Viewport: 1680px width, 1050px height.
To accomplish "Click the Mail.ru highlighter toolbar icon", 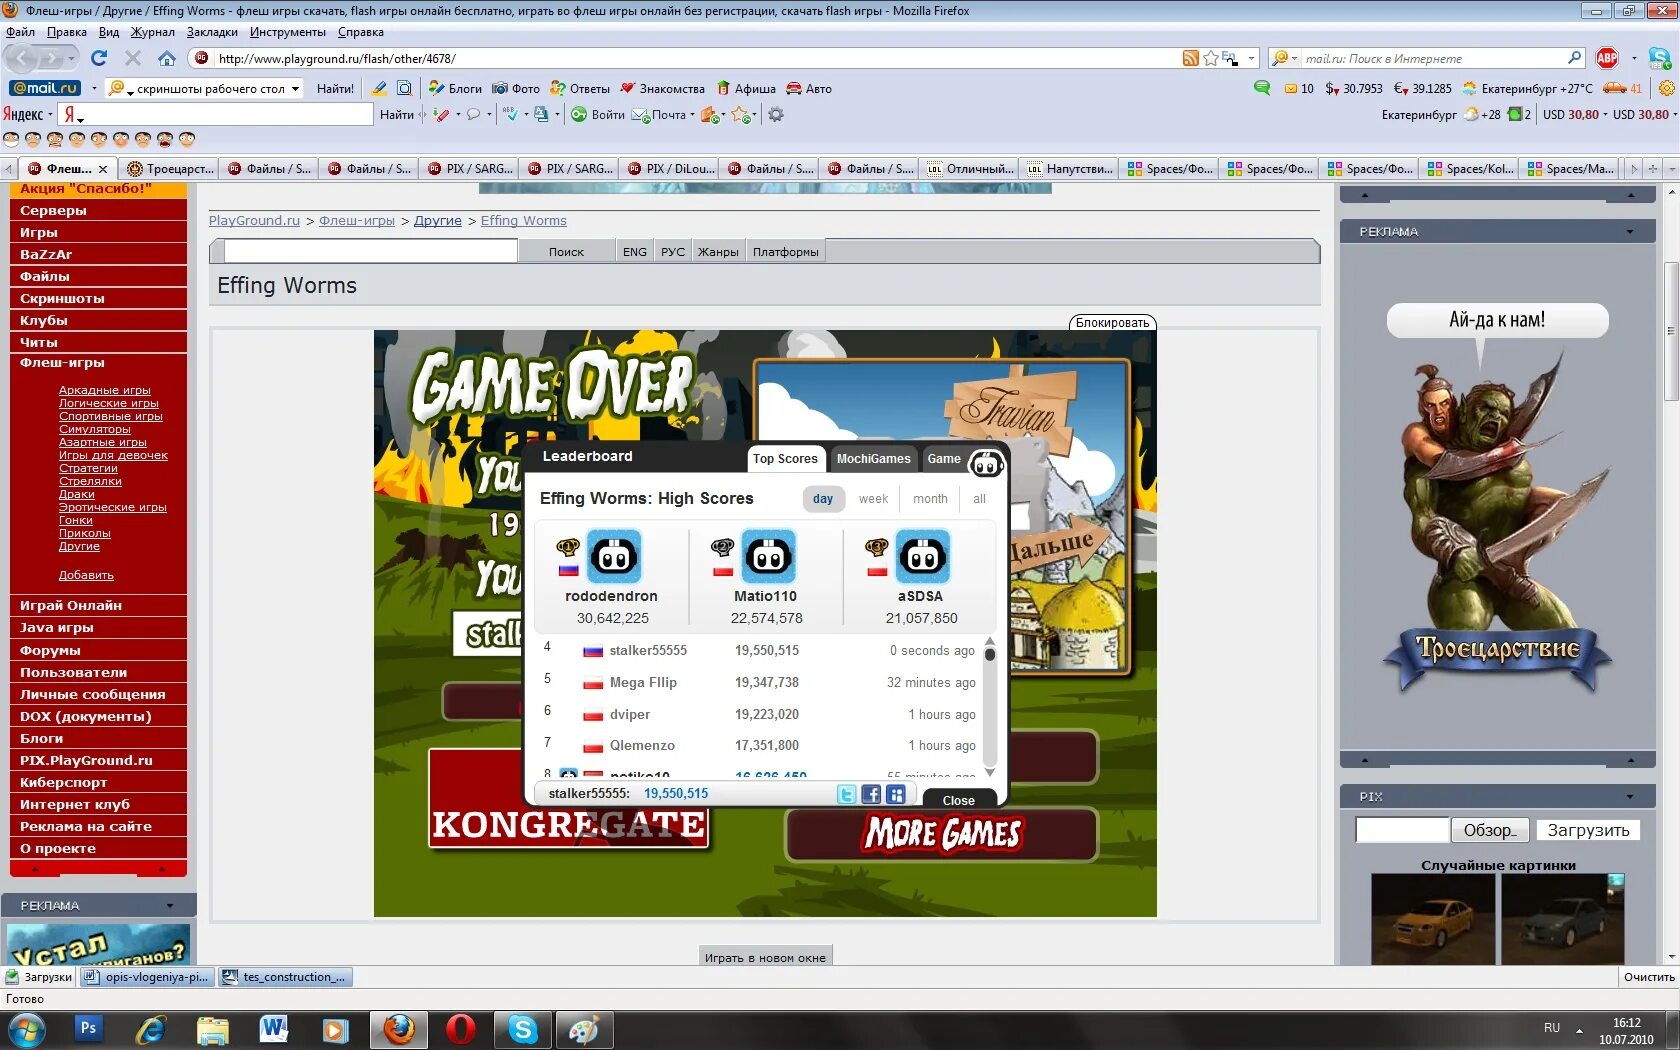I will click(379, 88).
